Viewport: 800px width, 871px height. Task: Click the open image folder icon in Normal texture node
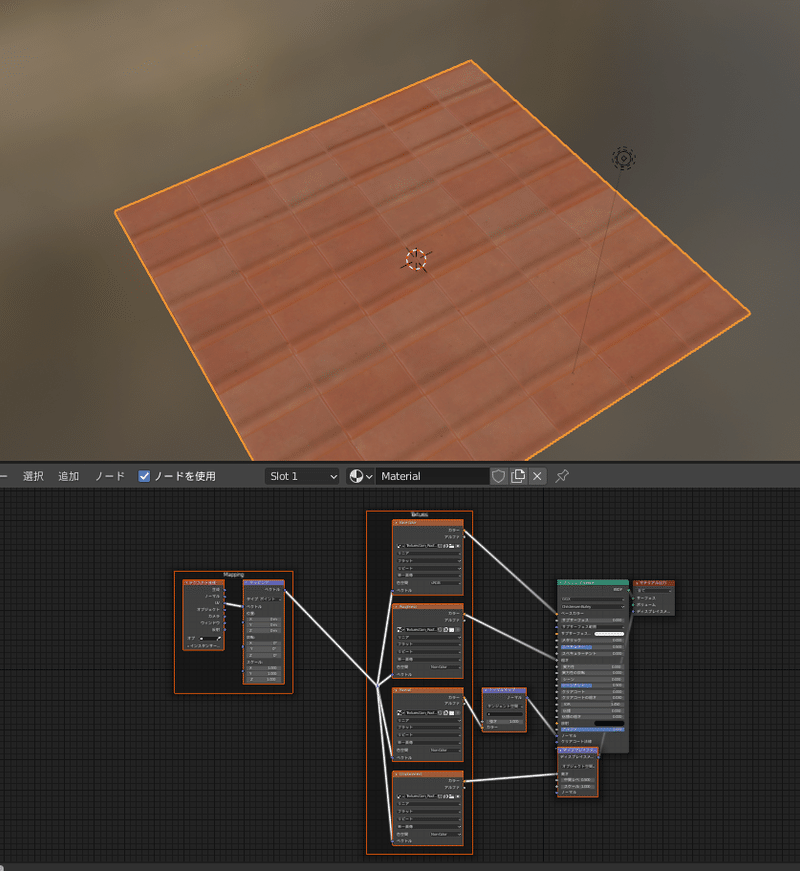(452, 713)
